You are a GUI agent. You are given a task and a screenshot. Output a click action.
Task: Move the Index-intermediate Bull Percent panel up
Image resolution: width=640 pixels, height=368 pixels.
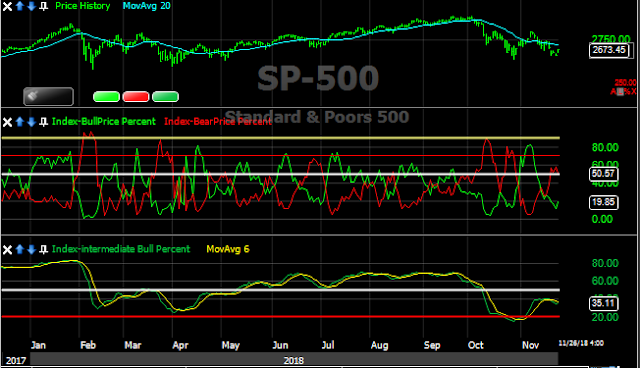pos(19,250)
